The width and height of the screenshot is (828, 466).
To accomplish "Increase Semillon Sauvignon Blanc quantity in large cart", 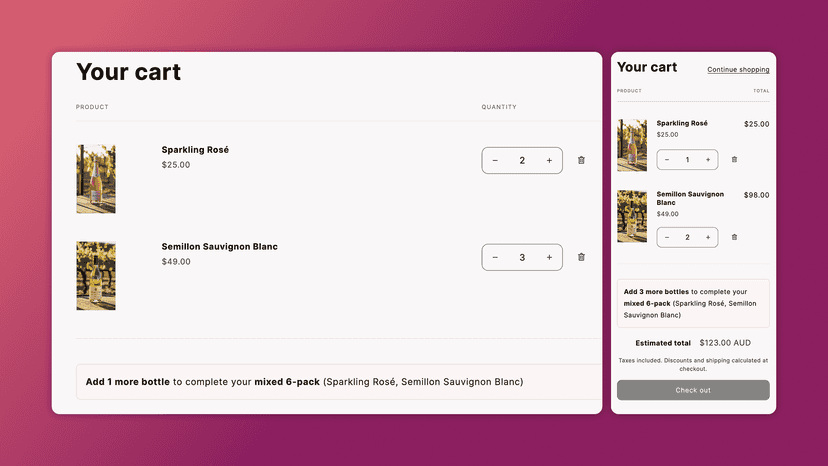I will (x=549, y=257).
